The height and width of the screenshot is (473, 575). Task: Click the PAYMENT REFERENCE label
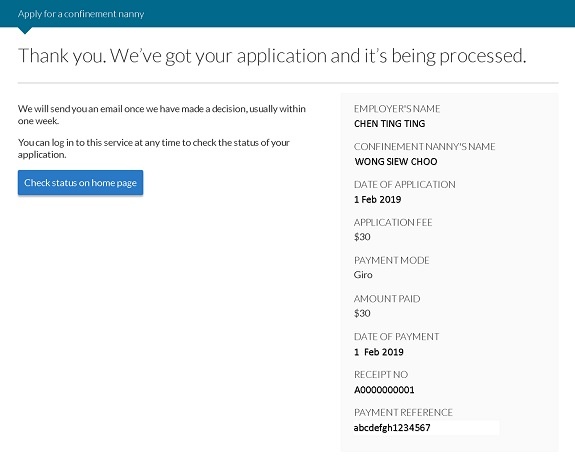tap(403, 412)
